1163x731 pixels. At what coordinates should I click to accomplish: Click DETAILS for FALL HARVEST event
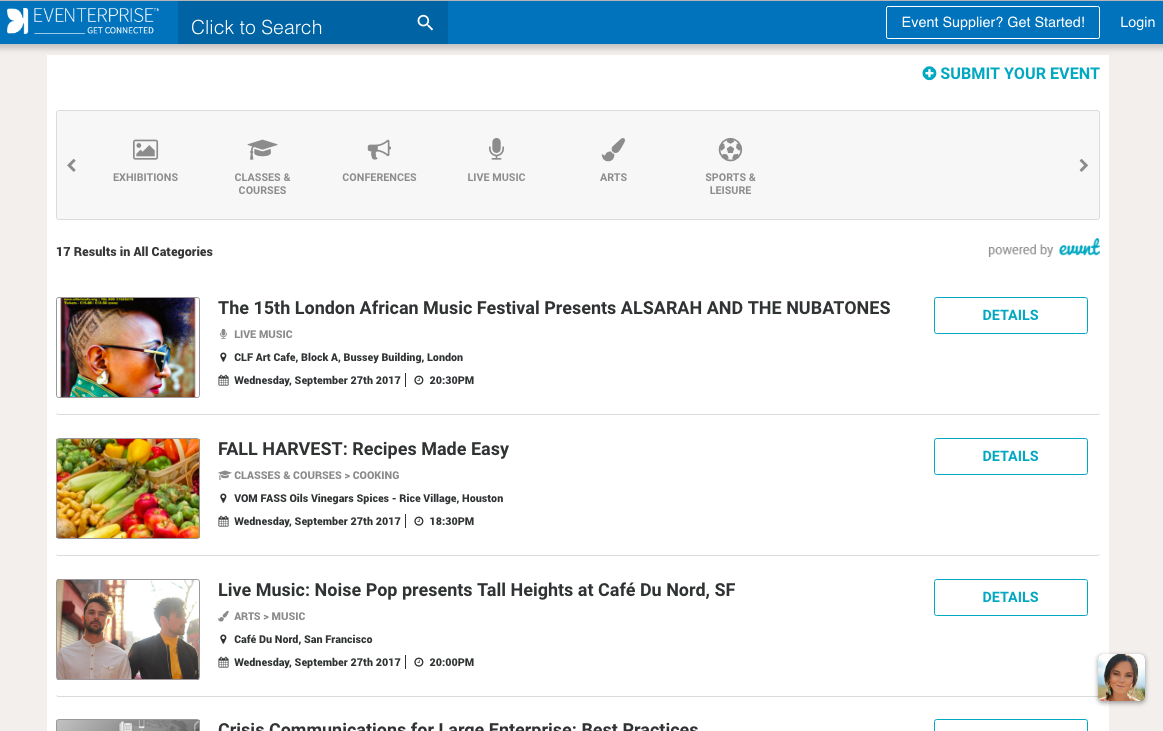(1010, 457)
